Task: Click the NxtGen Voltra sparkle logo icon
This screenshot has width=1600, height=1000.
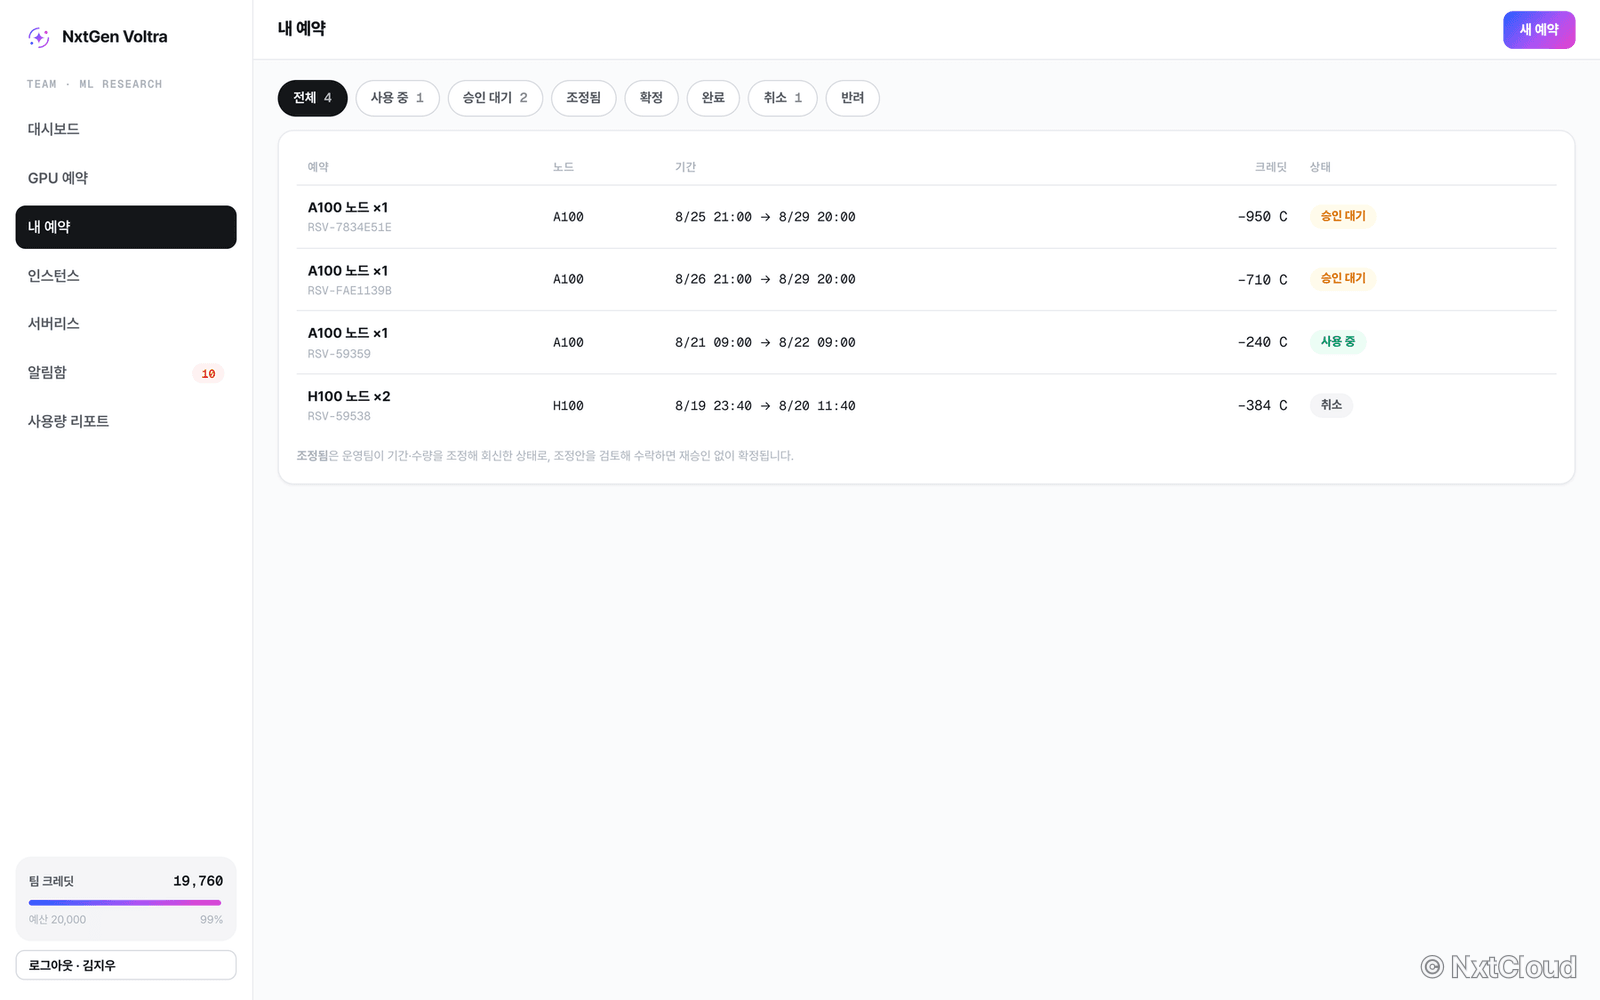Action: 39,37
